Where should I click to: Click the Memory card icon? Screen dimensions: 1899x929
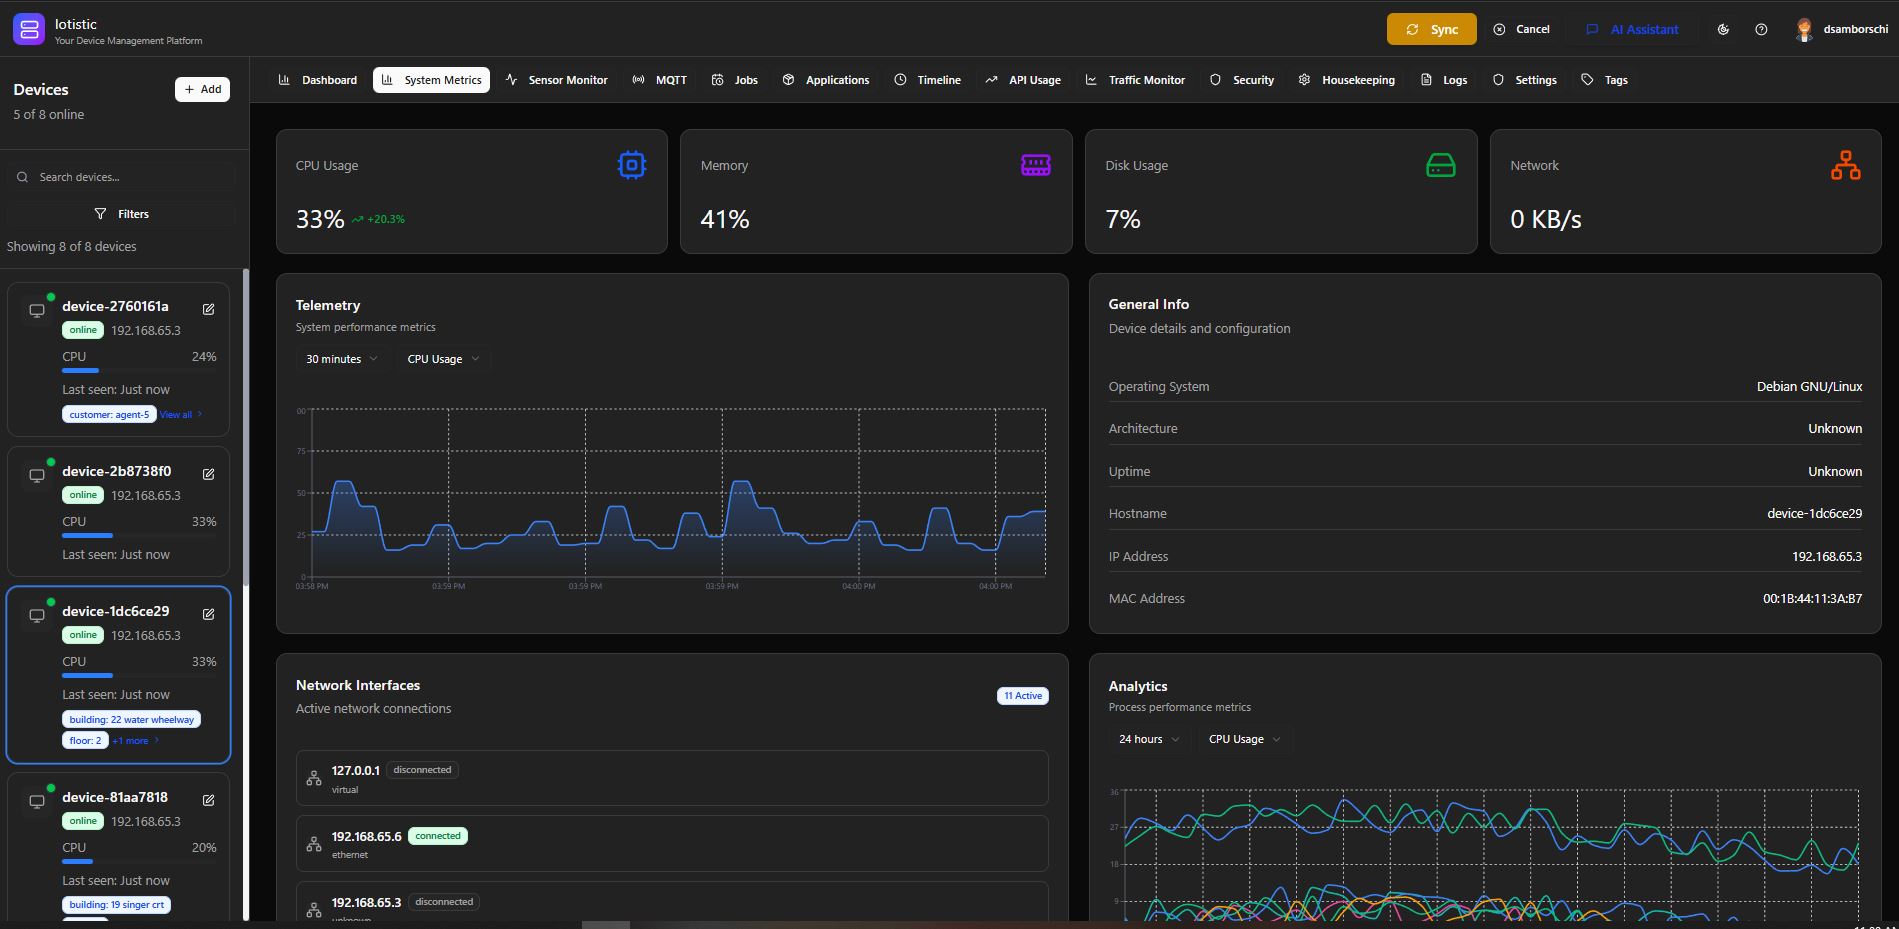pyautogui.click(x=1035, y=165)
